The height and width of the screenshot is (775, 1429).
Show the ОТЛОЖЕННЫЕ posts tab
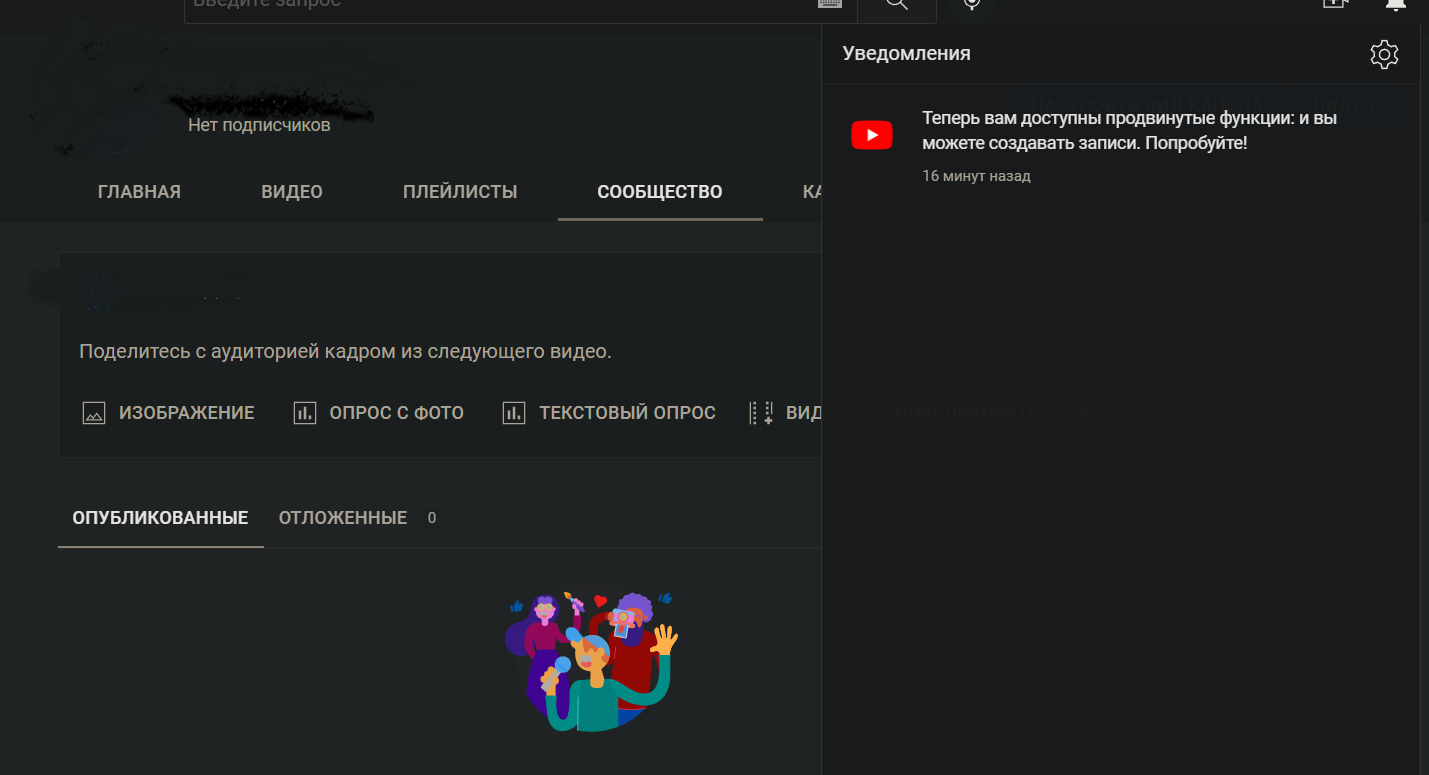coord(343,518)
